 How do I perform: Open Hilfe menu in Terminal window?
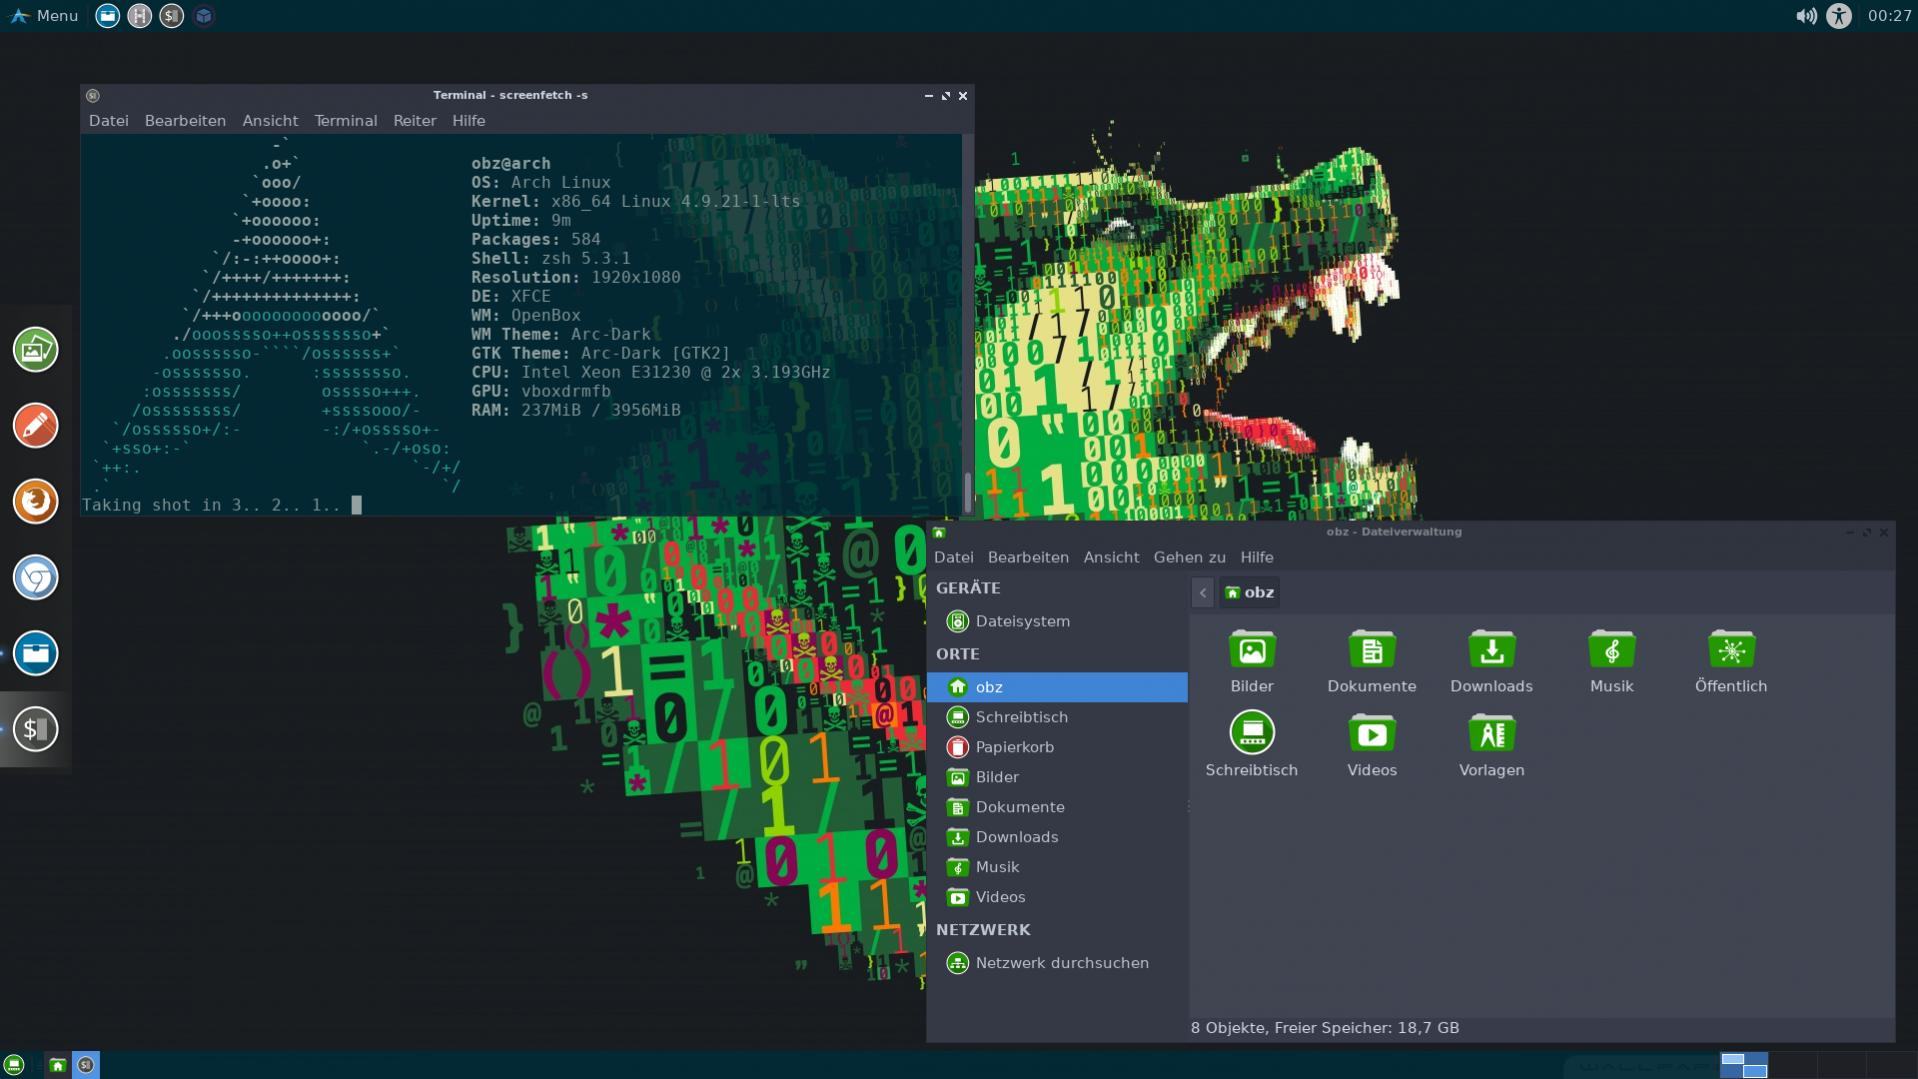coord(468,120)
